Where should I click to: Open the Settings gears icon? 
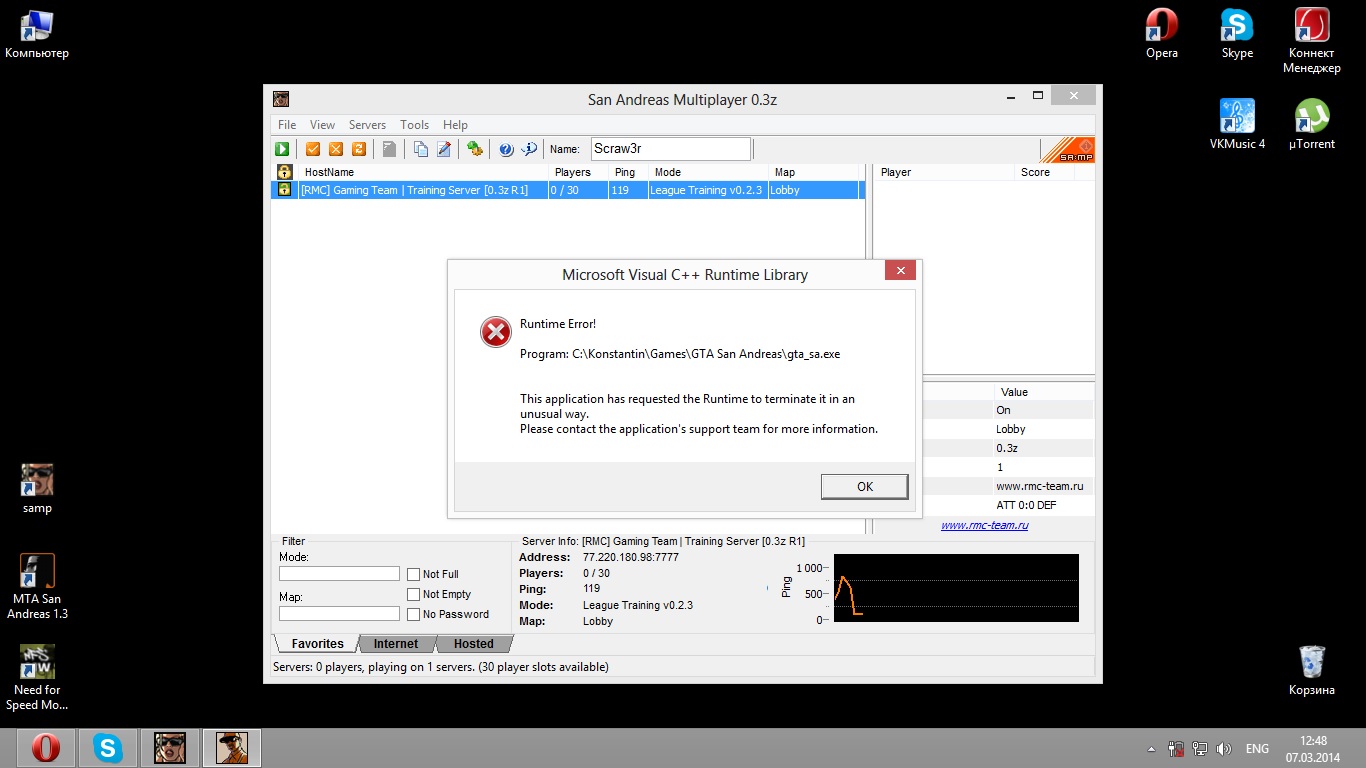click(475, 149)
